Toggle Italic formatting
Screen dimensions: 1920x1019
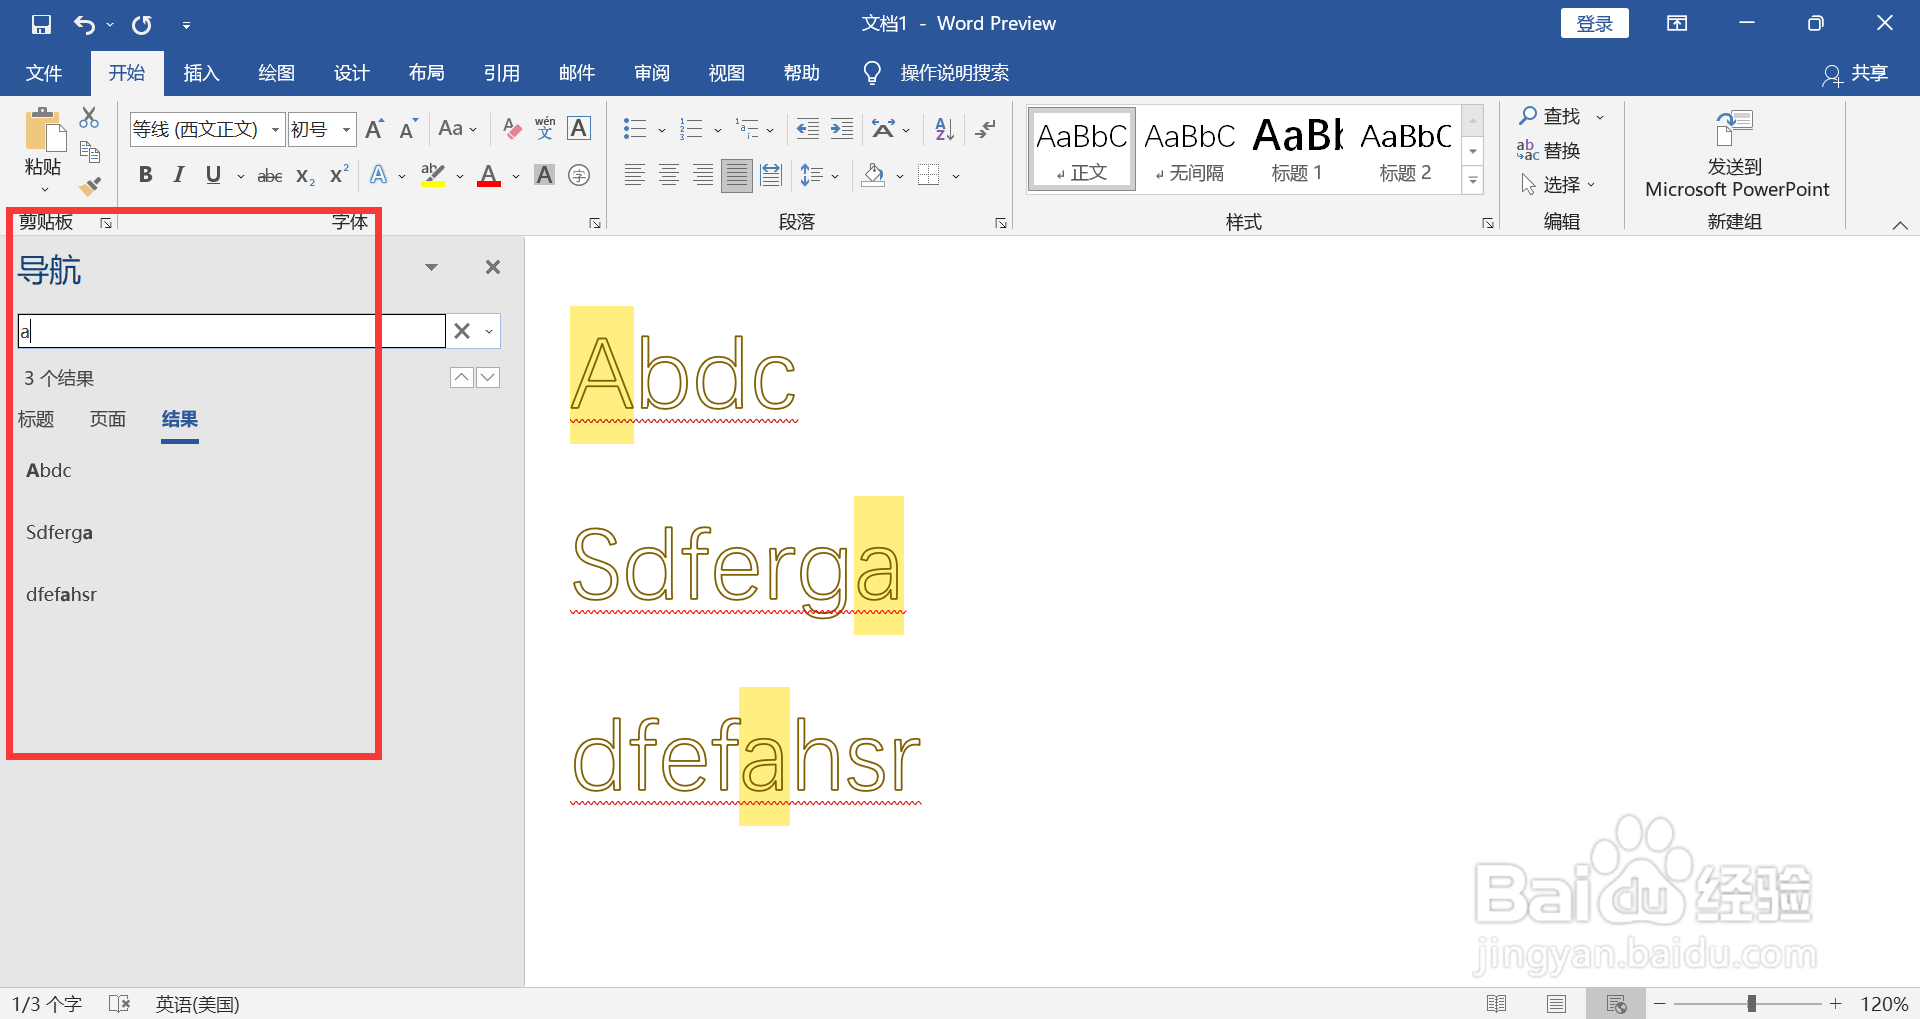click(x=179, y=176)
